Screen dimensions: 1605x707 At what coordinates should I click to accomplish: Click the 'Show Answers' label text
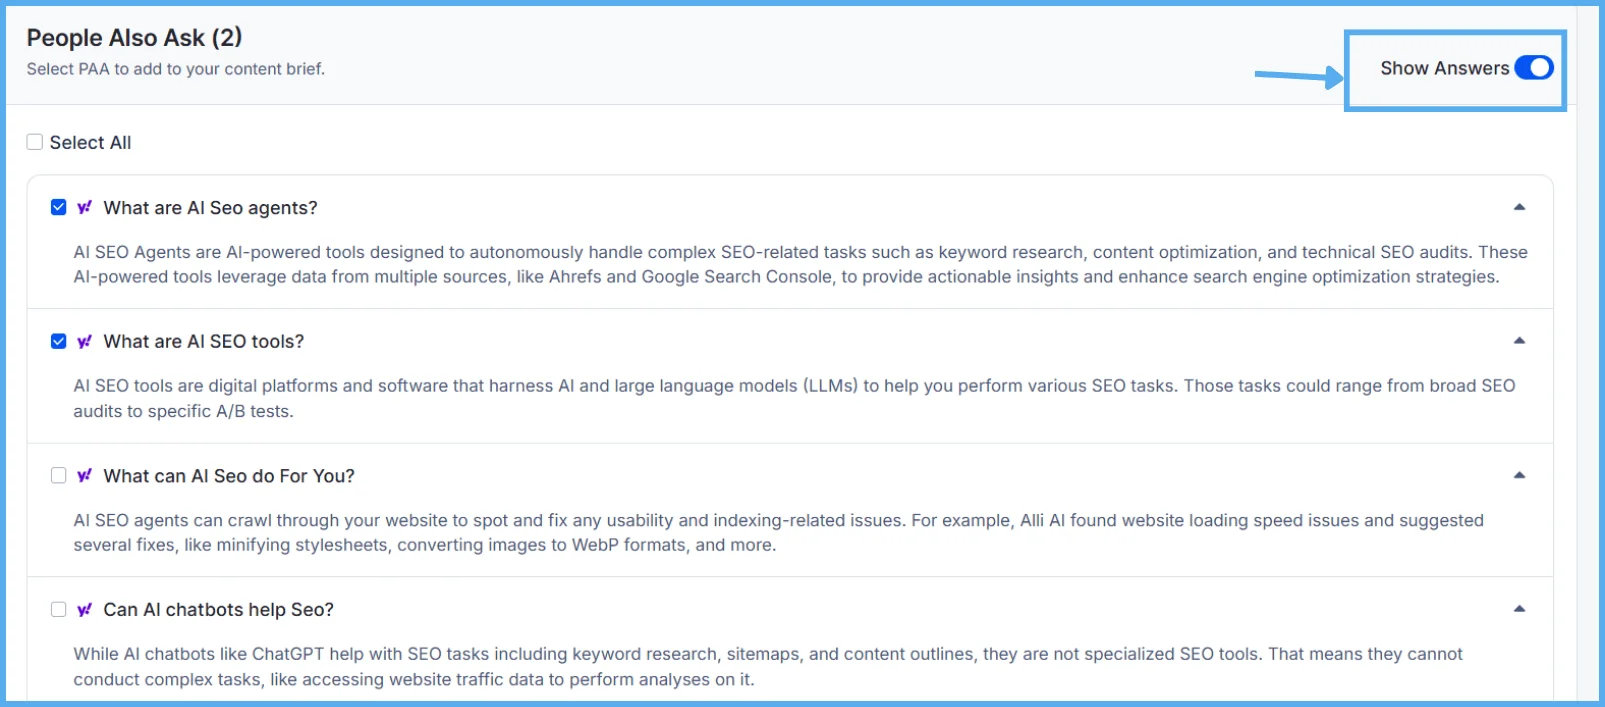pyautogui.click(x=1444, y=68)
